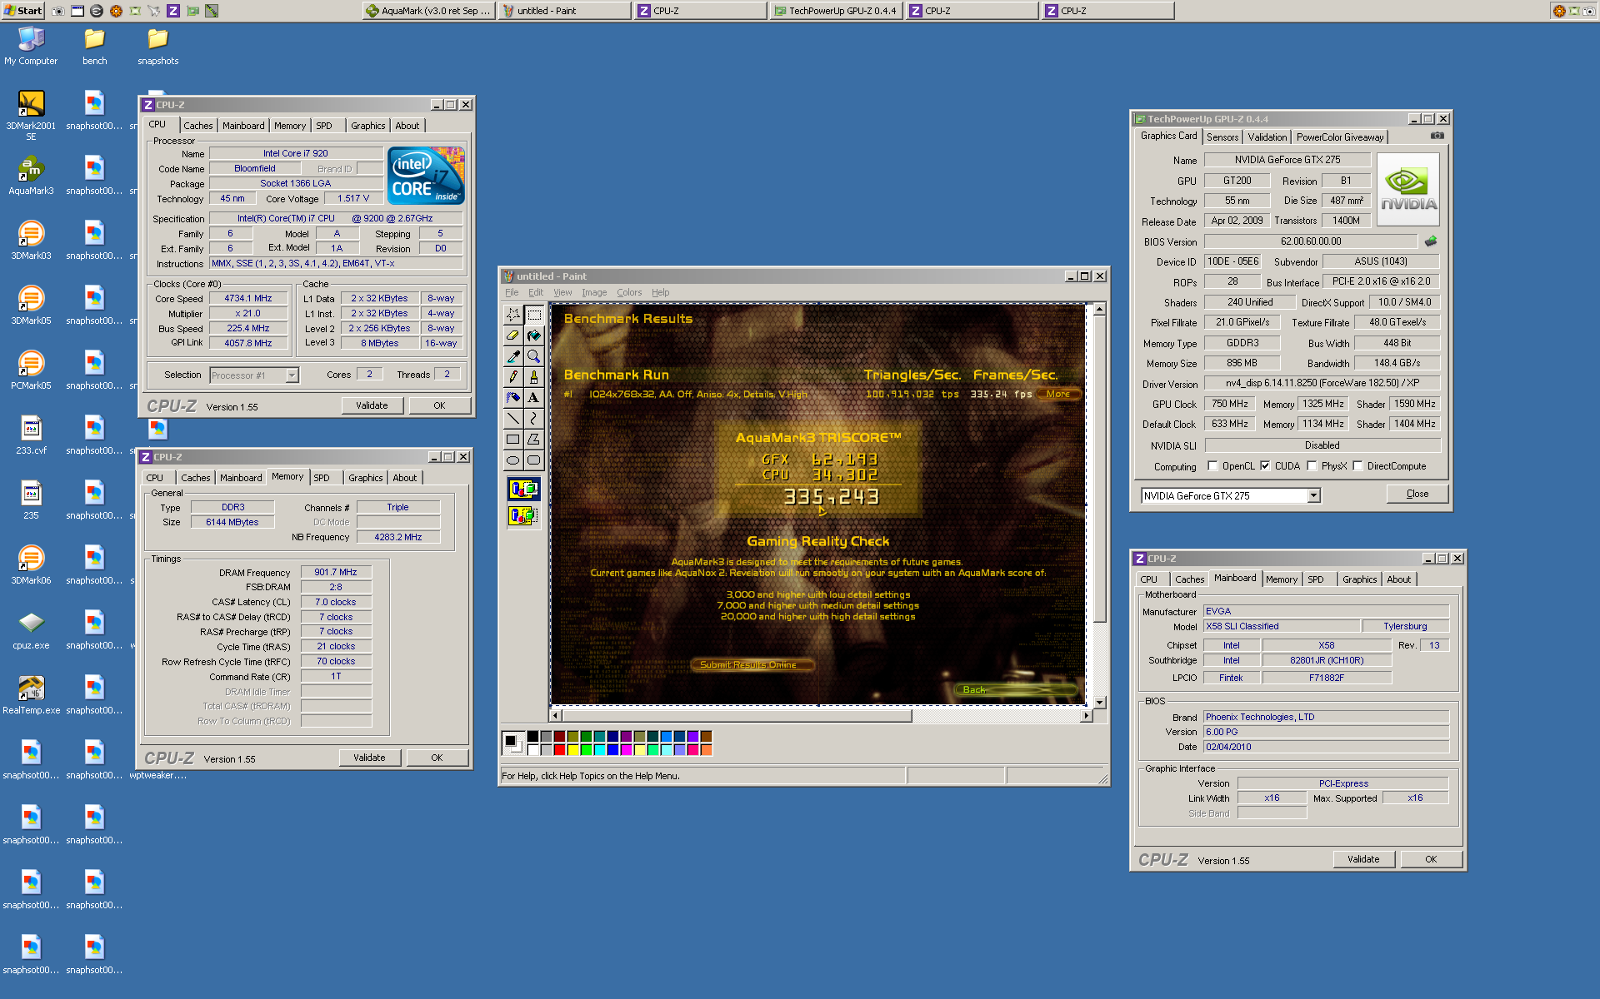Open the SPD tab in CPU-Z Memory window
Viewport: 1600px width, 999px height.
point(321,478)
